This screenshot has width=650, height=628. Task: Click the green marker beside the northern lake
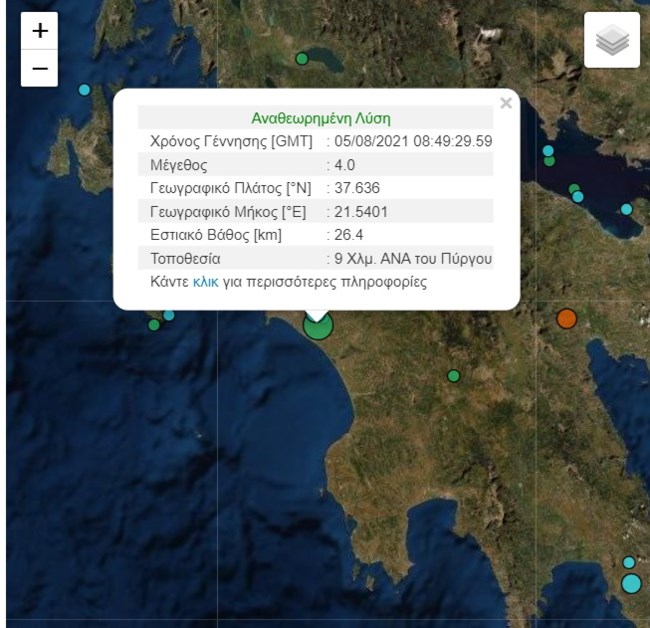[x=302, y=58]
